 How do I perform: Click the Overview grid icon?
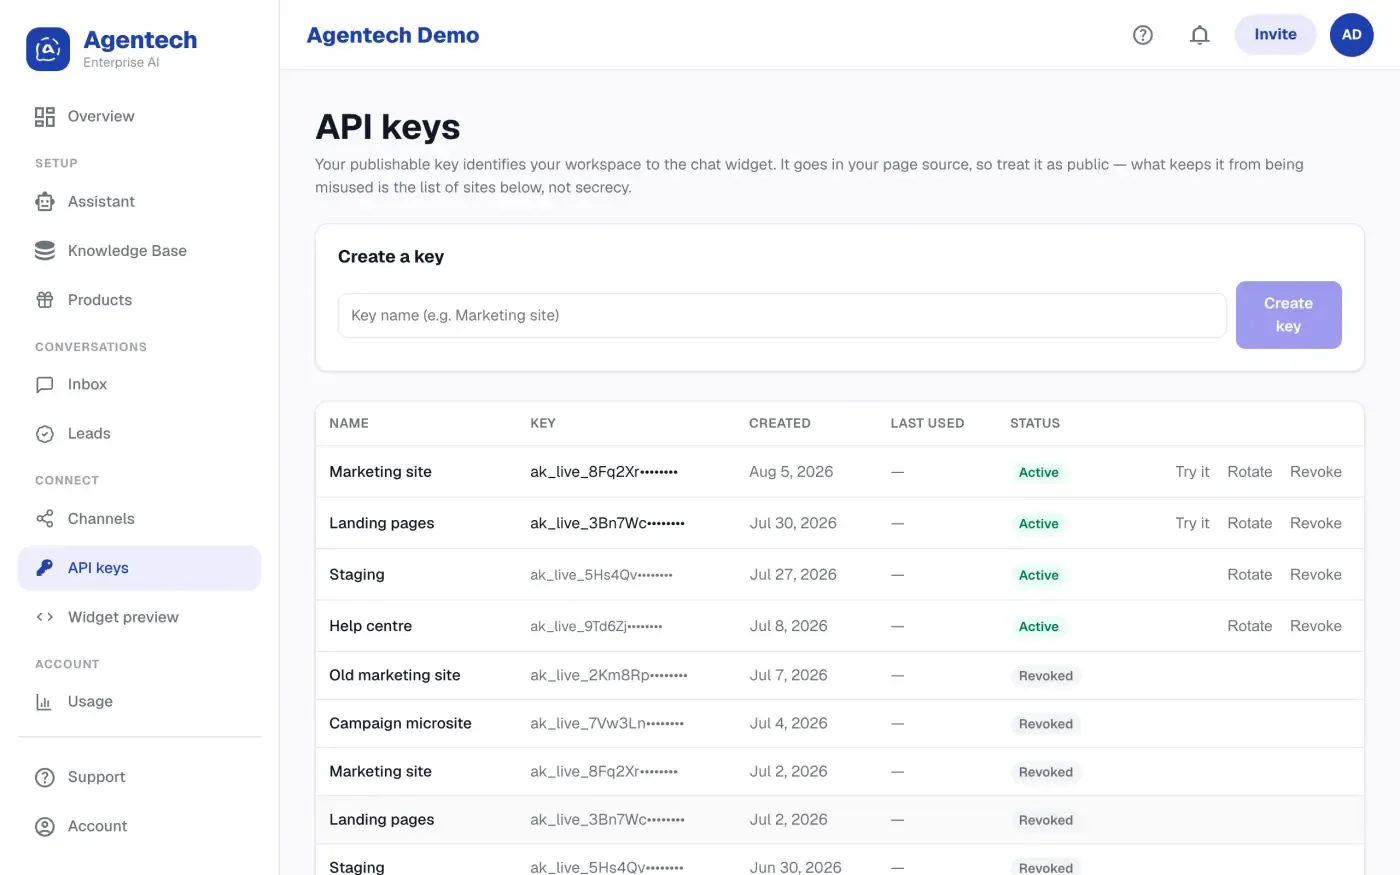tap(45, 117)
